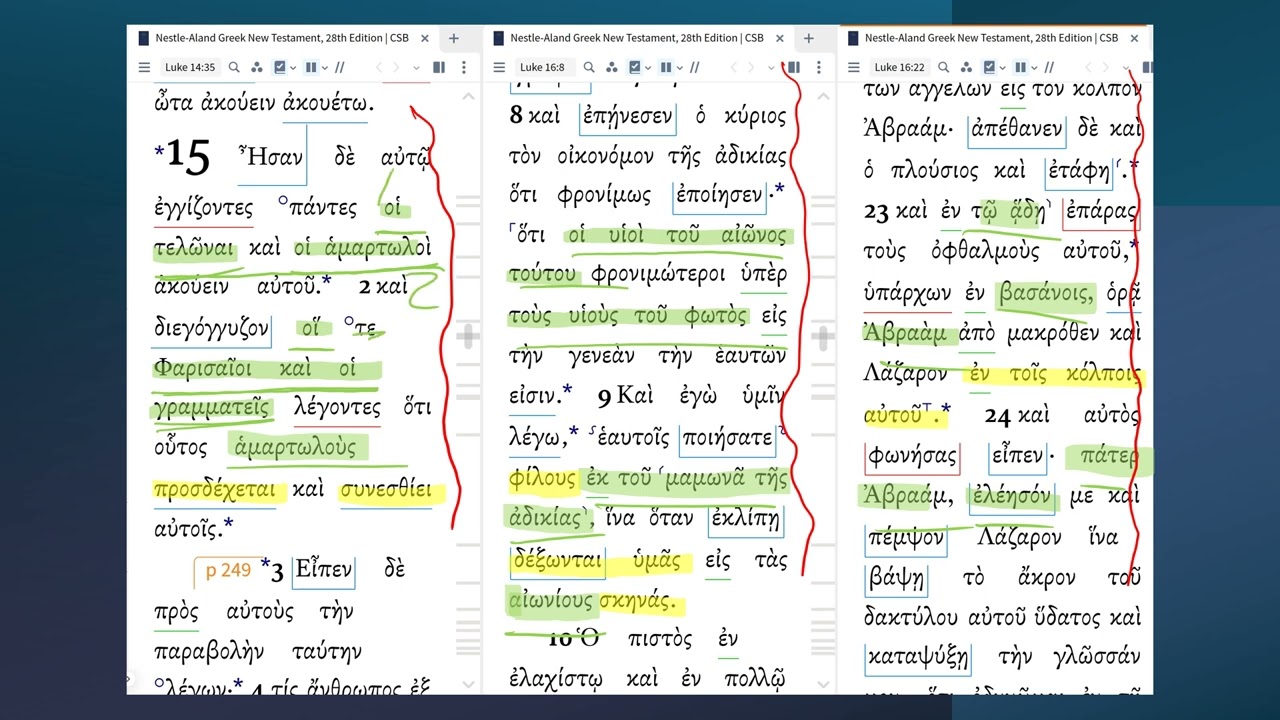Toggle parallel columns view in Luke 14:35 panel
Viewport: 1280px width, 720px height.
pyautogui.click(x=310, y=67)
